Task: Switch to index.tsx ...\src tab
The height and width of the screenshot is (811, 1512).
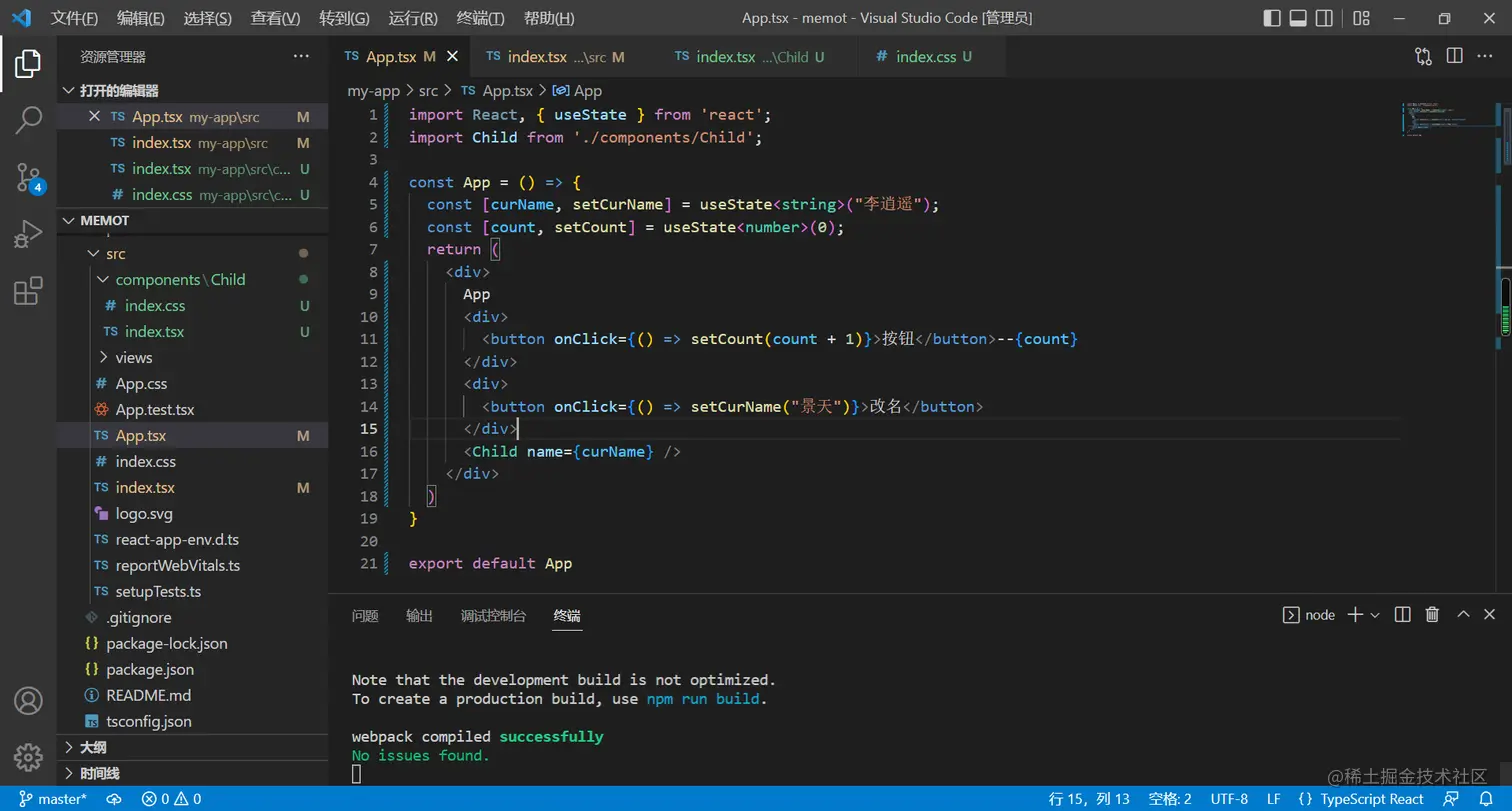Action: point(565,57)
